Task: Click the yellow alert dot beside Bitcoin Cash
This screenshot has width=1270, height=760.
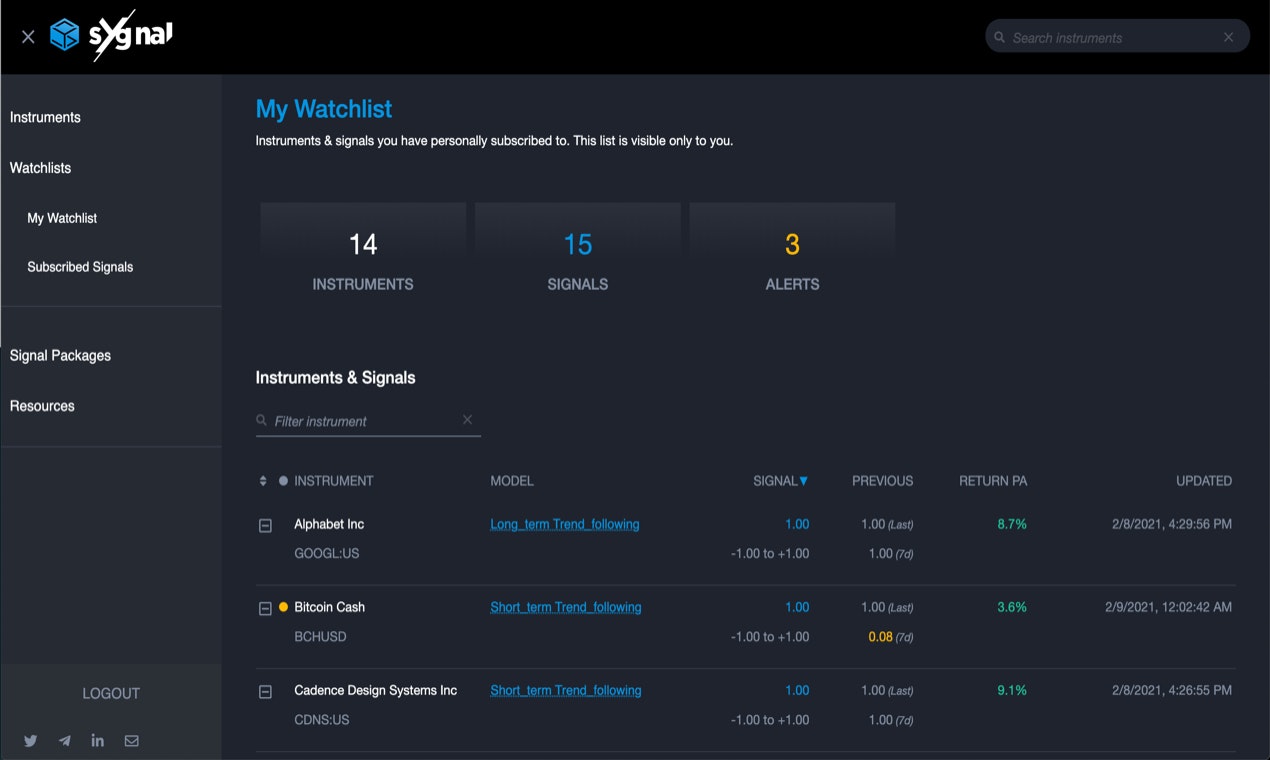Action: click(x=283, y=607)
